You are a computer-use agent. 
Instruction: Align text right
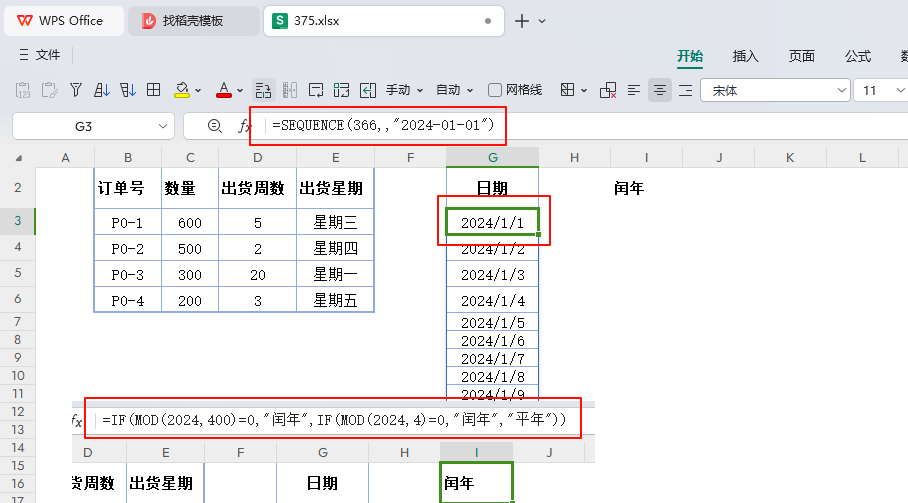click(x=686, y=90)
